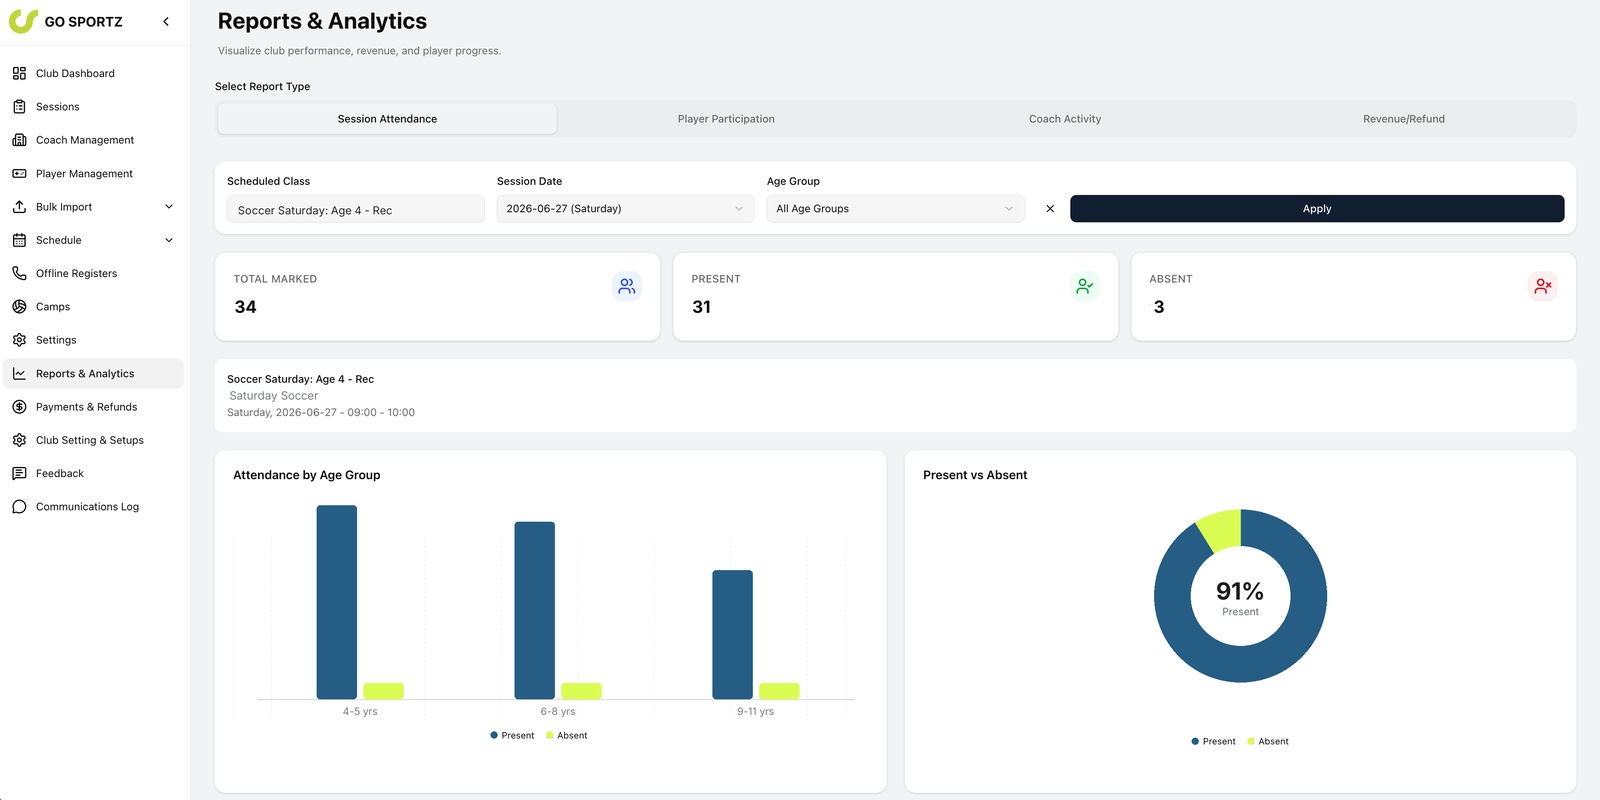The height and width of the screenshot is (800, 1600).
Task: Open Offline Registers page
Action: tap(93, 273)
